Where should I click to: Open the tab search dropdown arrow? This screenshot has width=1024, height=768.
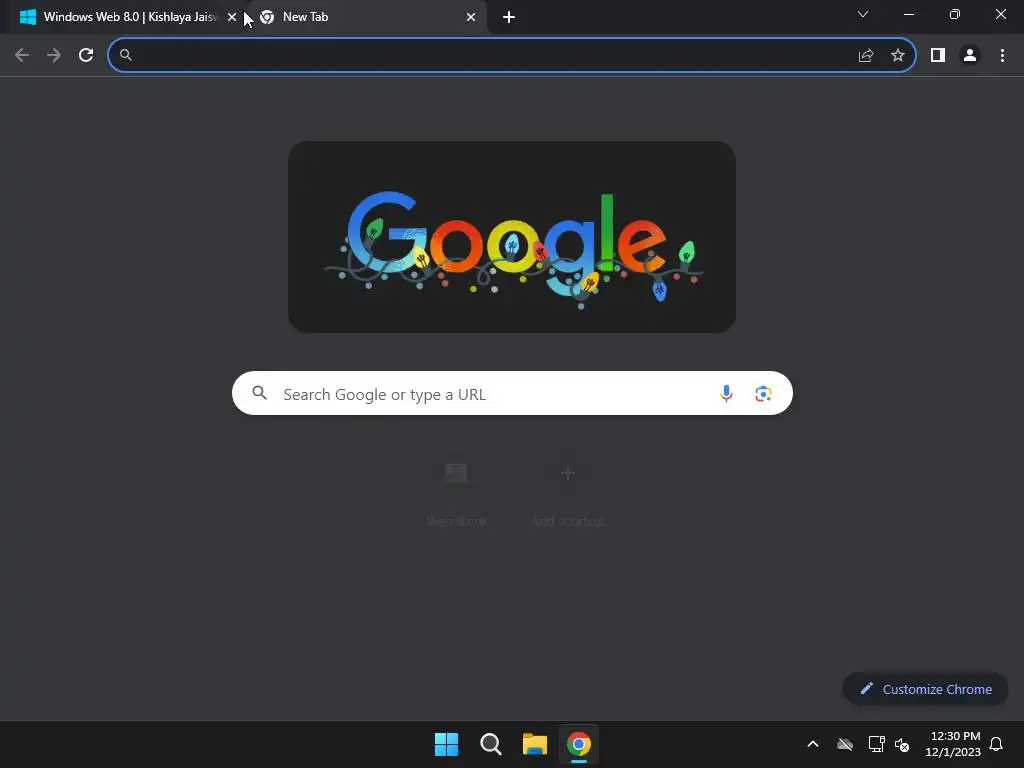pos(863,14)
